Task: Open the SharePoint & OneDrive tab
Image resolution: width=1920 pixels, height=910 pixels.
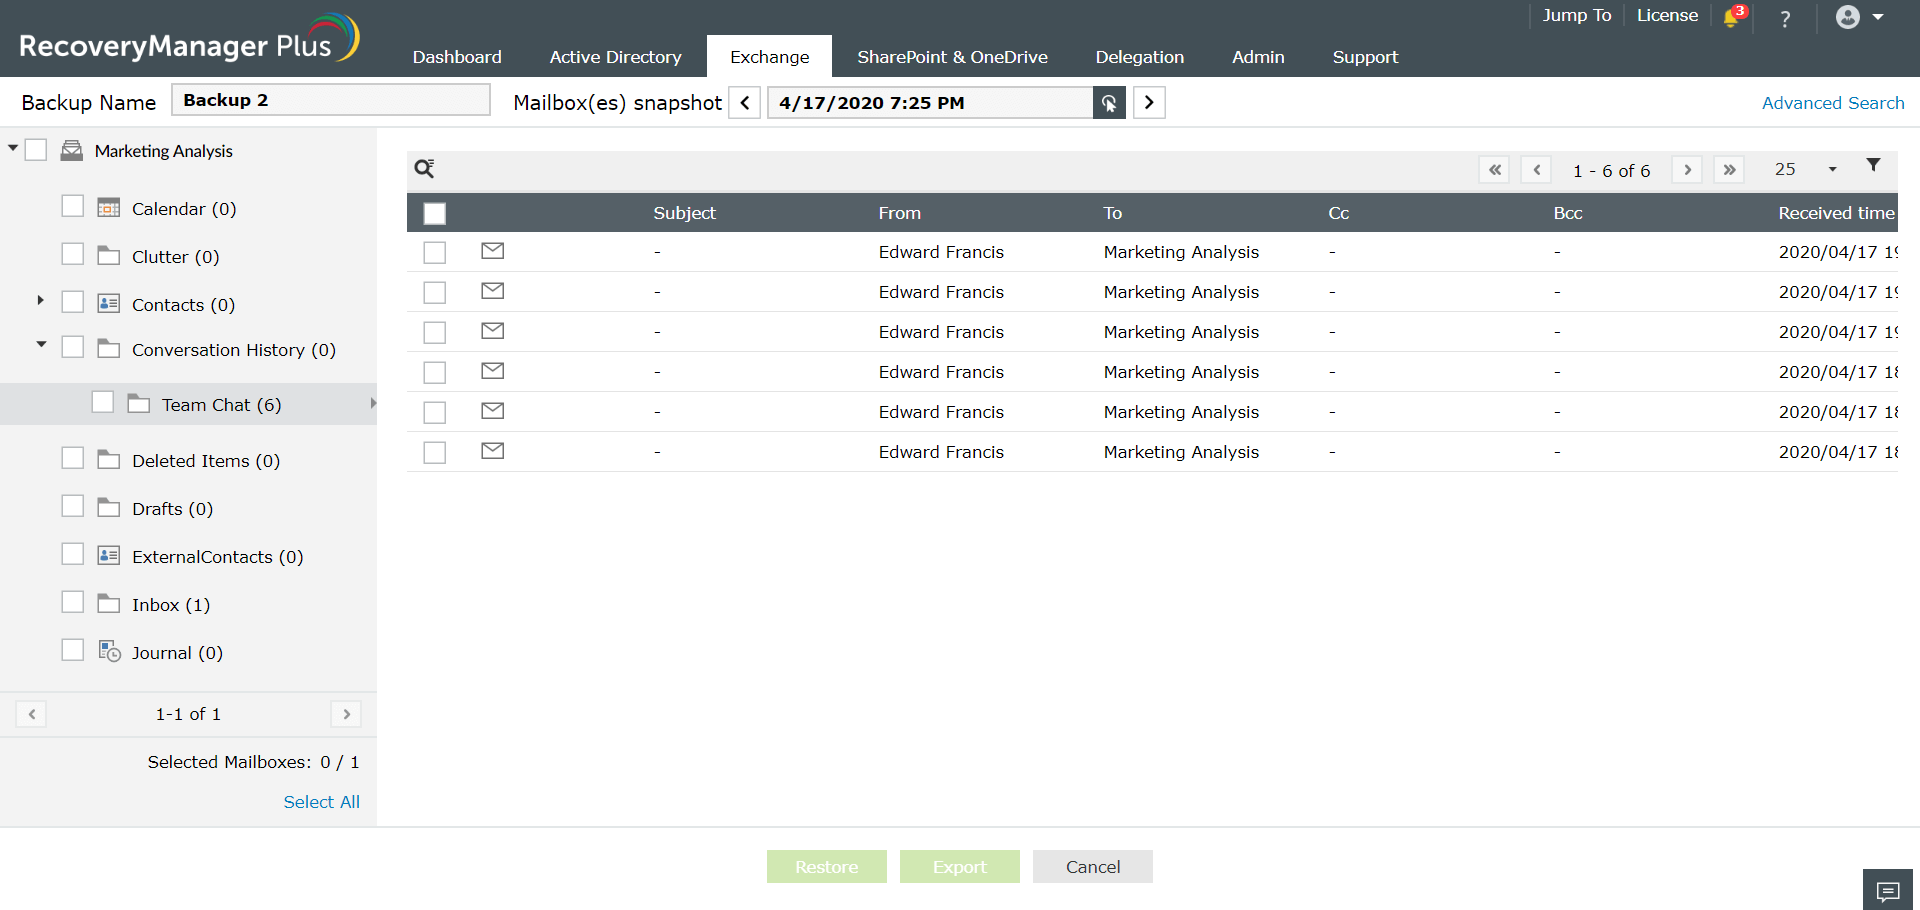Action: [952, 57]
